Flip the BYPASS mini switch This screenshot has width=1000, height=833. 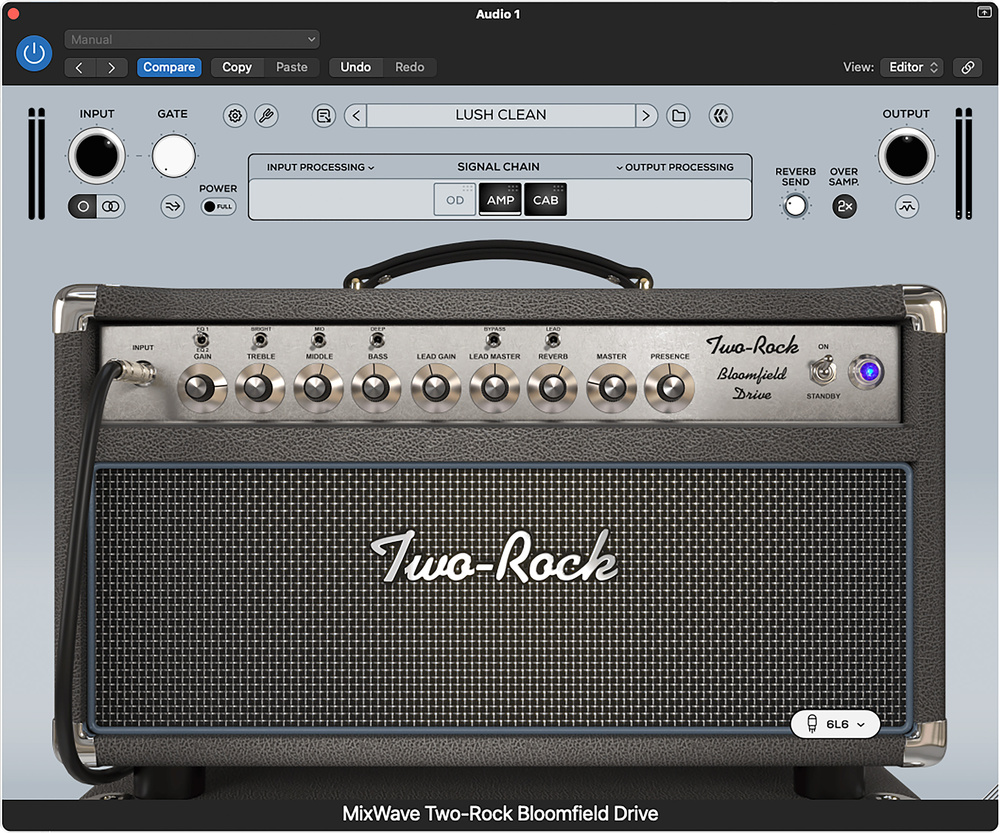(x=494, y=340)
